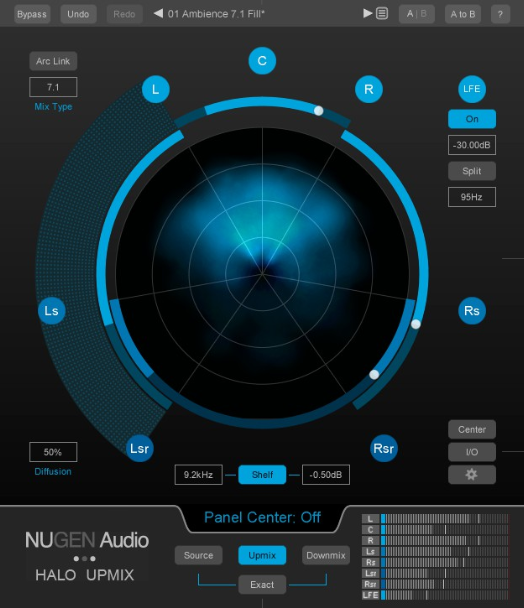This screenshot has width=524, height=608.
Task: Click the Panel Center: Off status text
Action: (262, 517)
